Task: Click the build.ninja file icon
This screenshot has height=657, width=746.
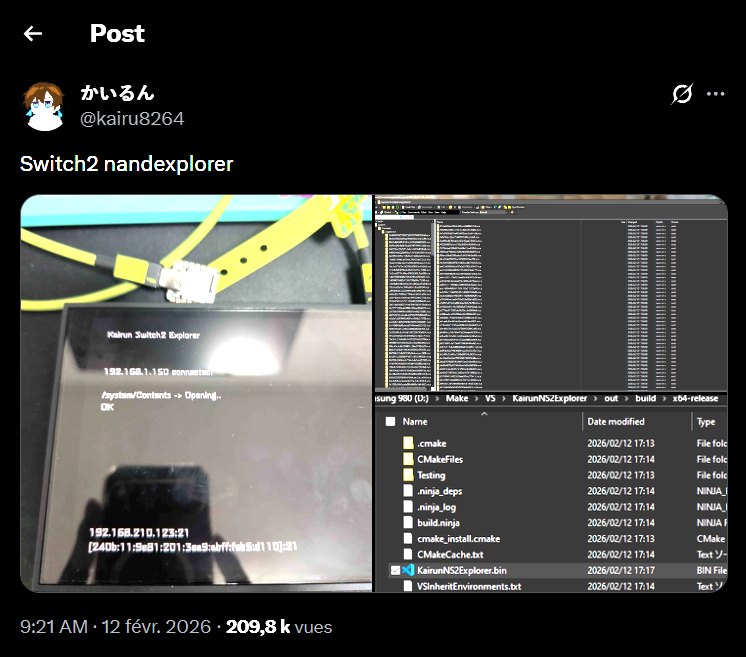Action: 408,522
